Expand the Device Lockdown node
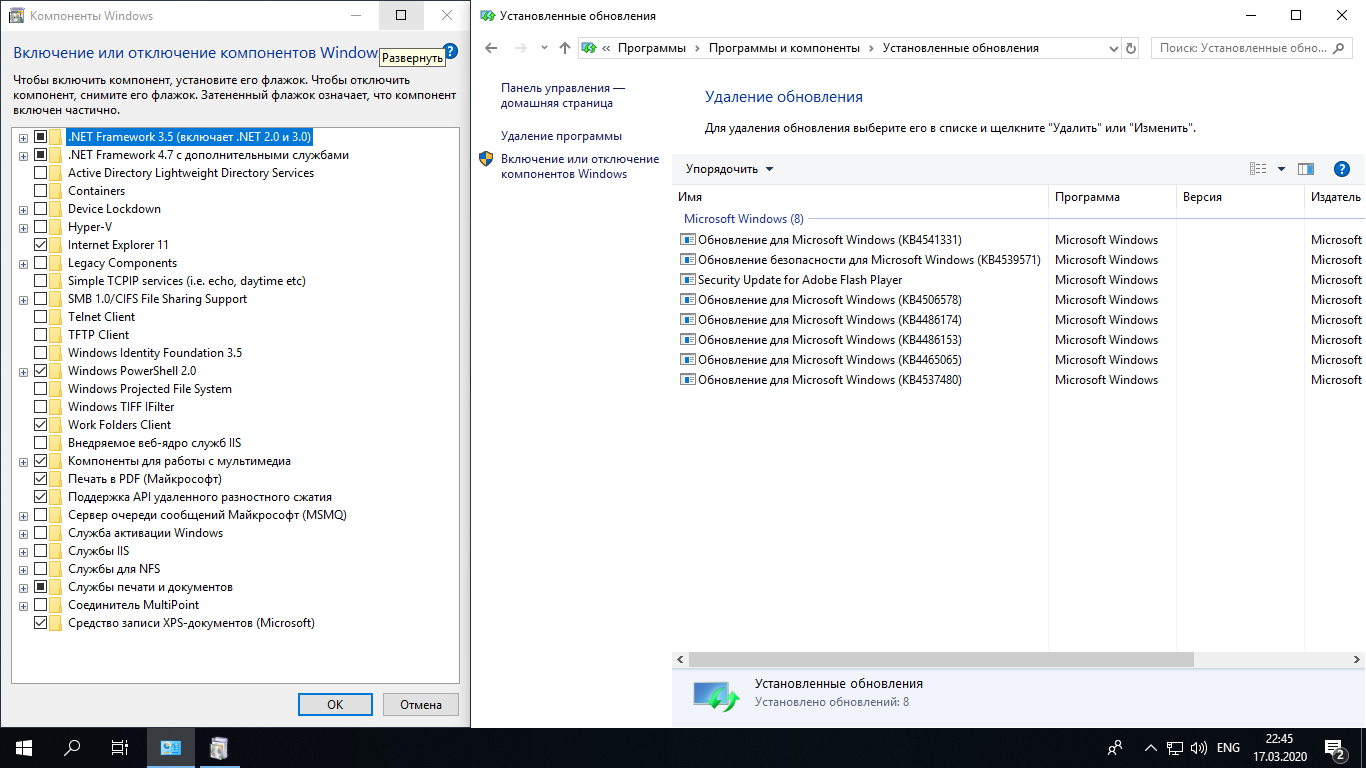Viewport: 1366px width, 768px height. [23, 209]
